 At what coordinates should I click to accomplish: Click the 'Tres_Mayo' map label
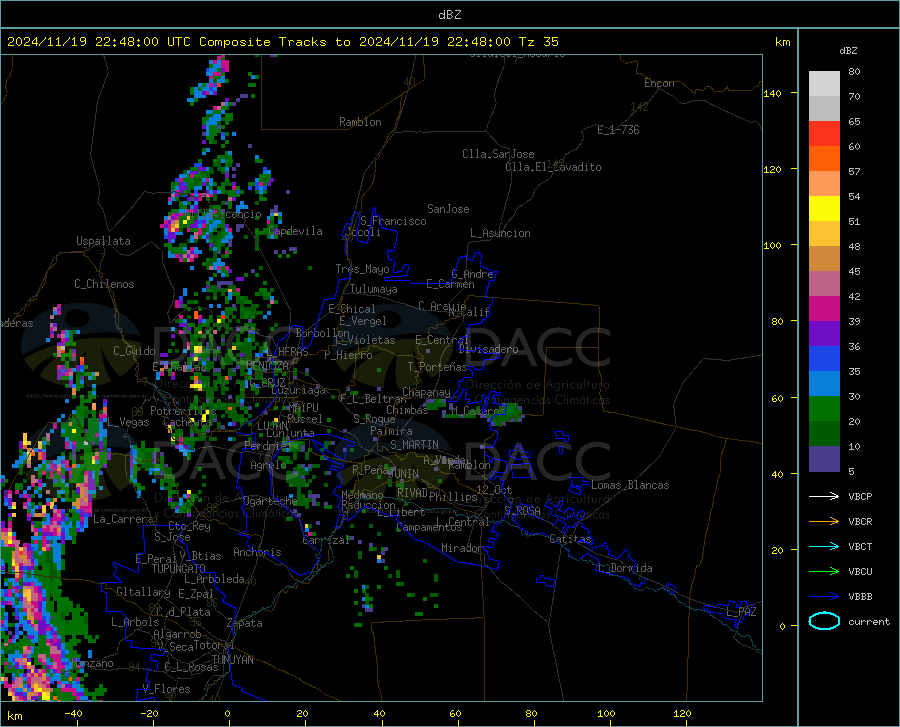tap(362, 269)
